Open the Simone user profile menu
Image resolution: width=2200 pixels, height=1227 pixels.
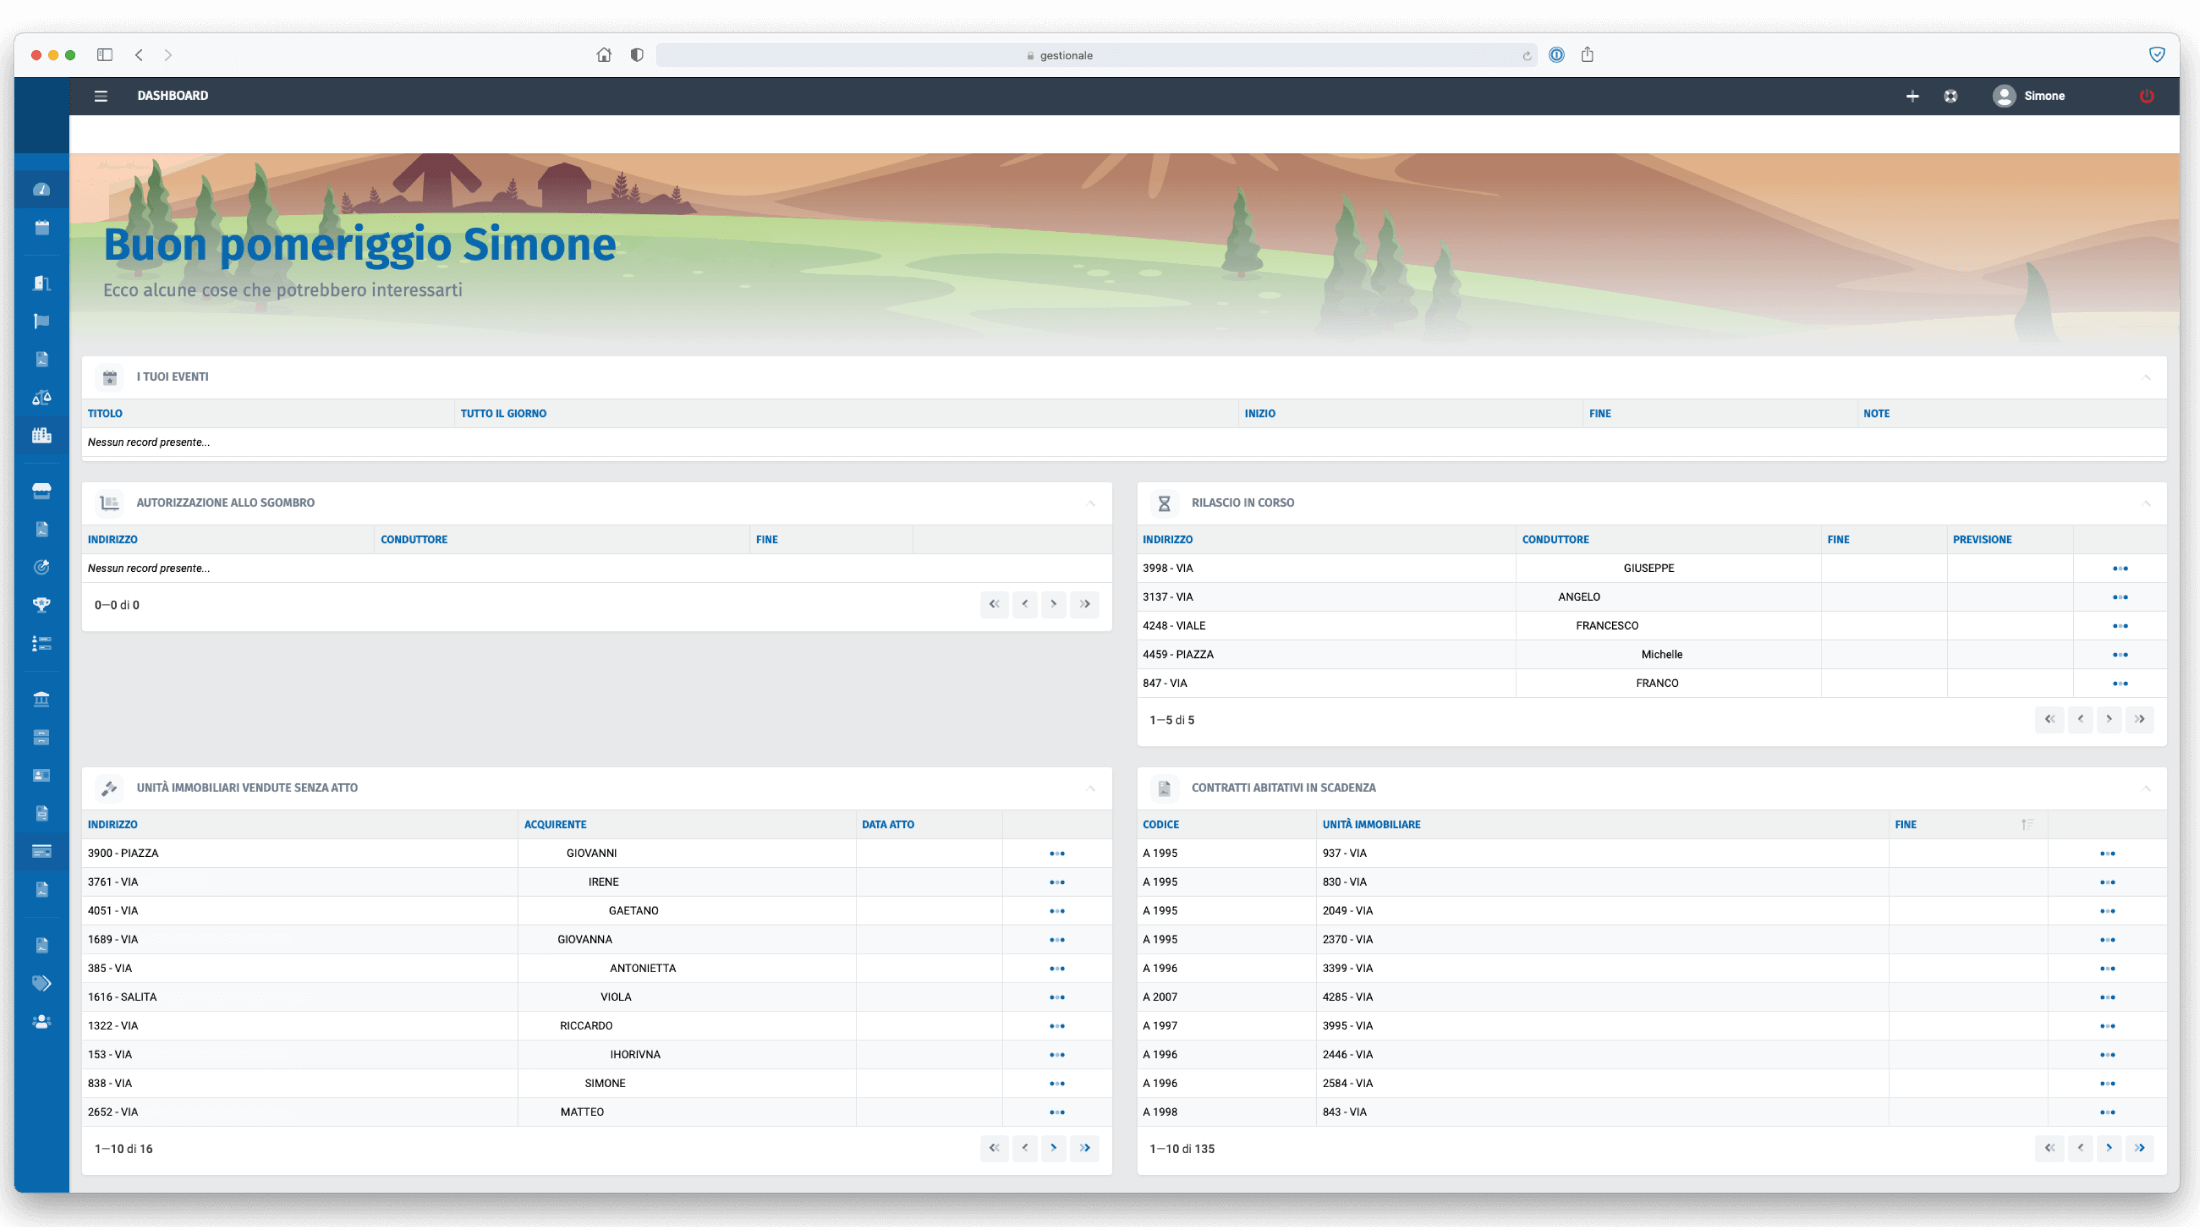click(2029, 96)
